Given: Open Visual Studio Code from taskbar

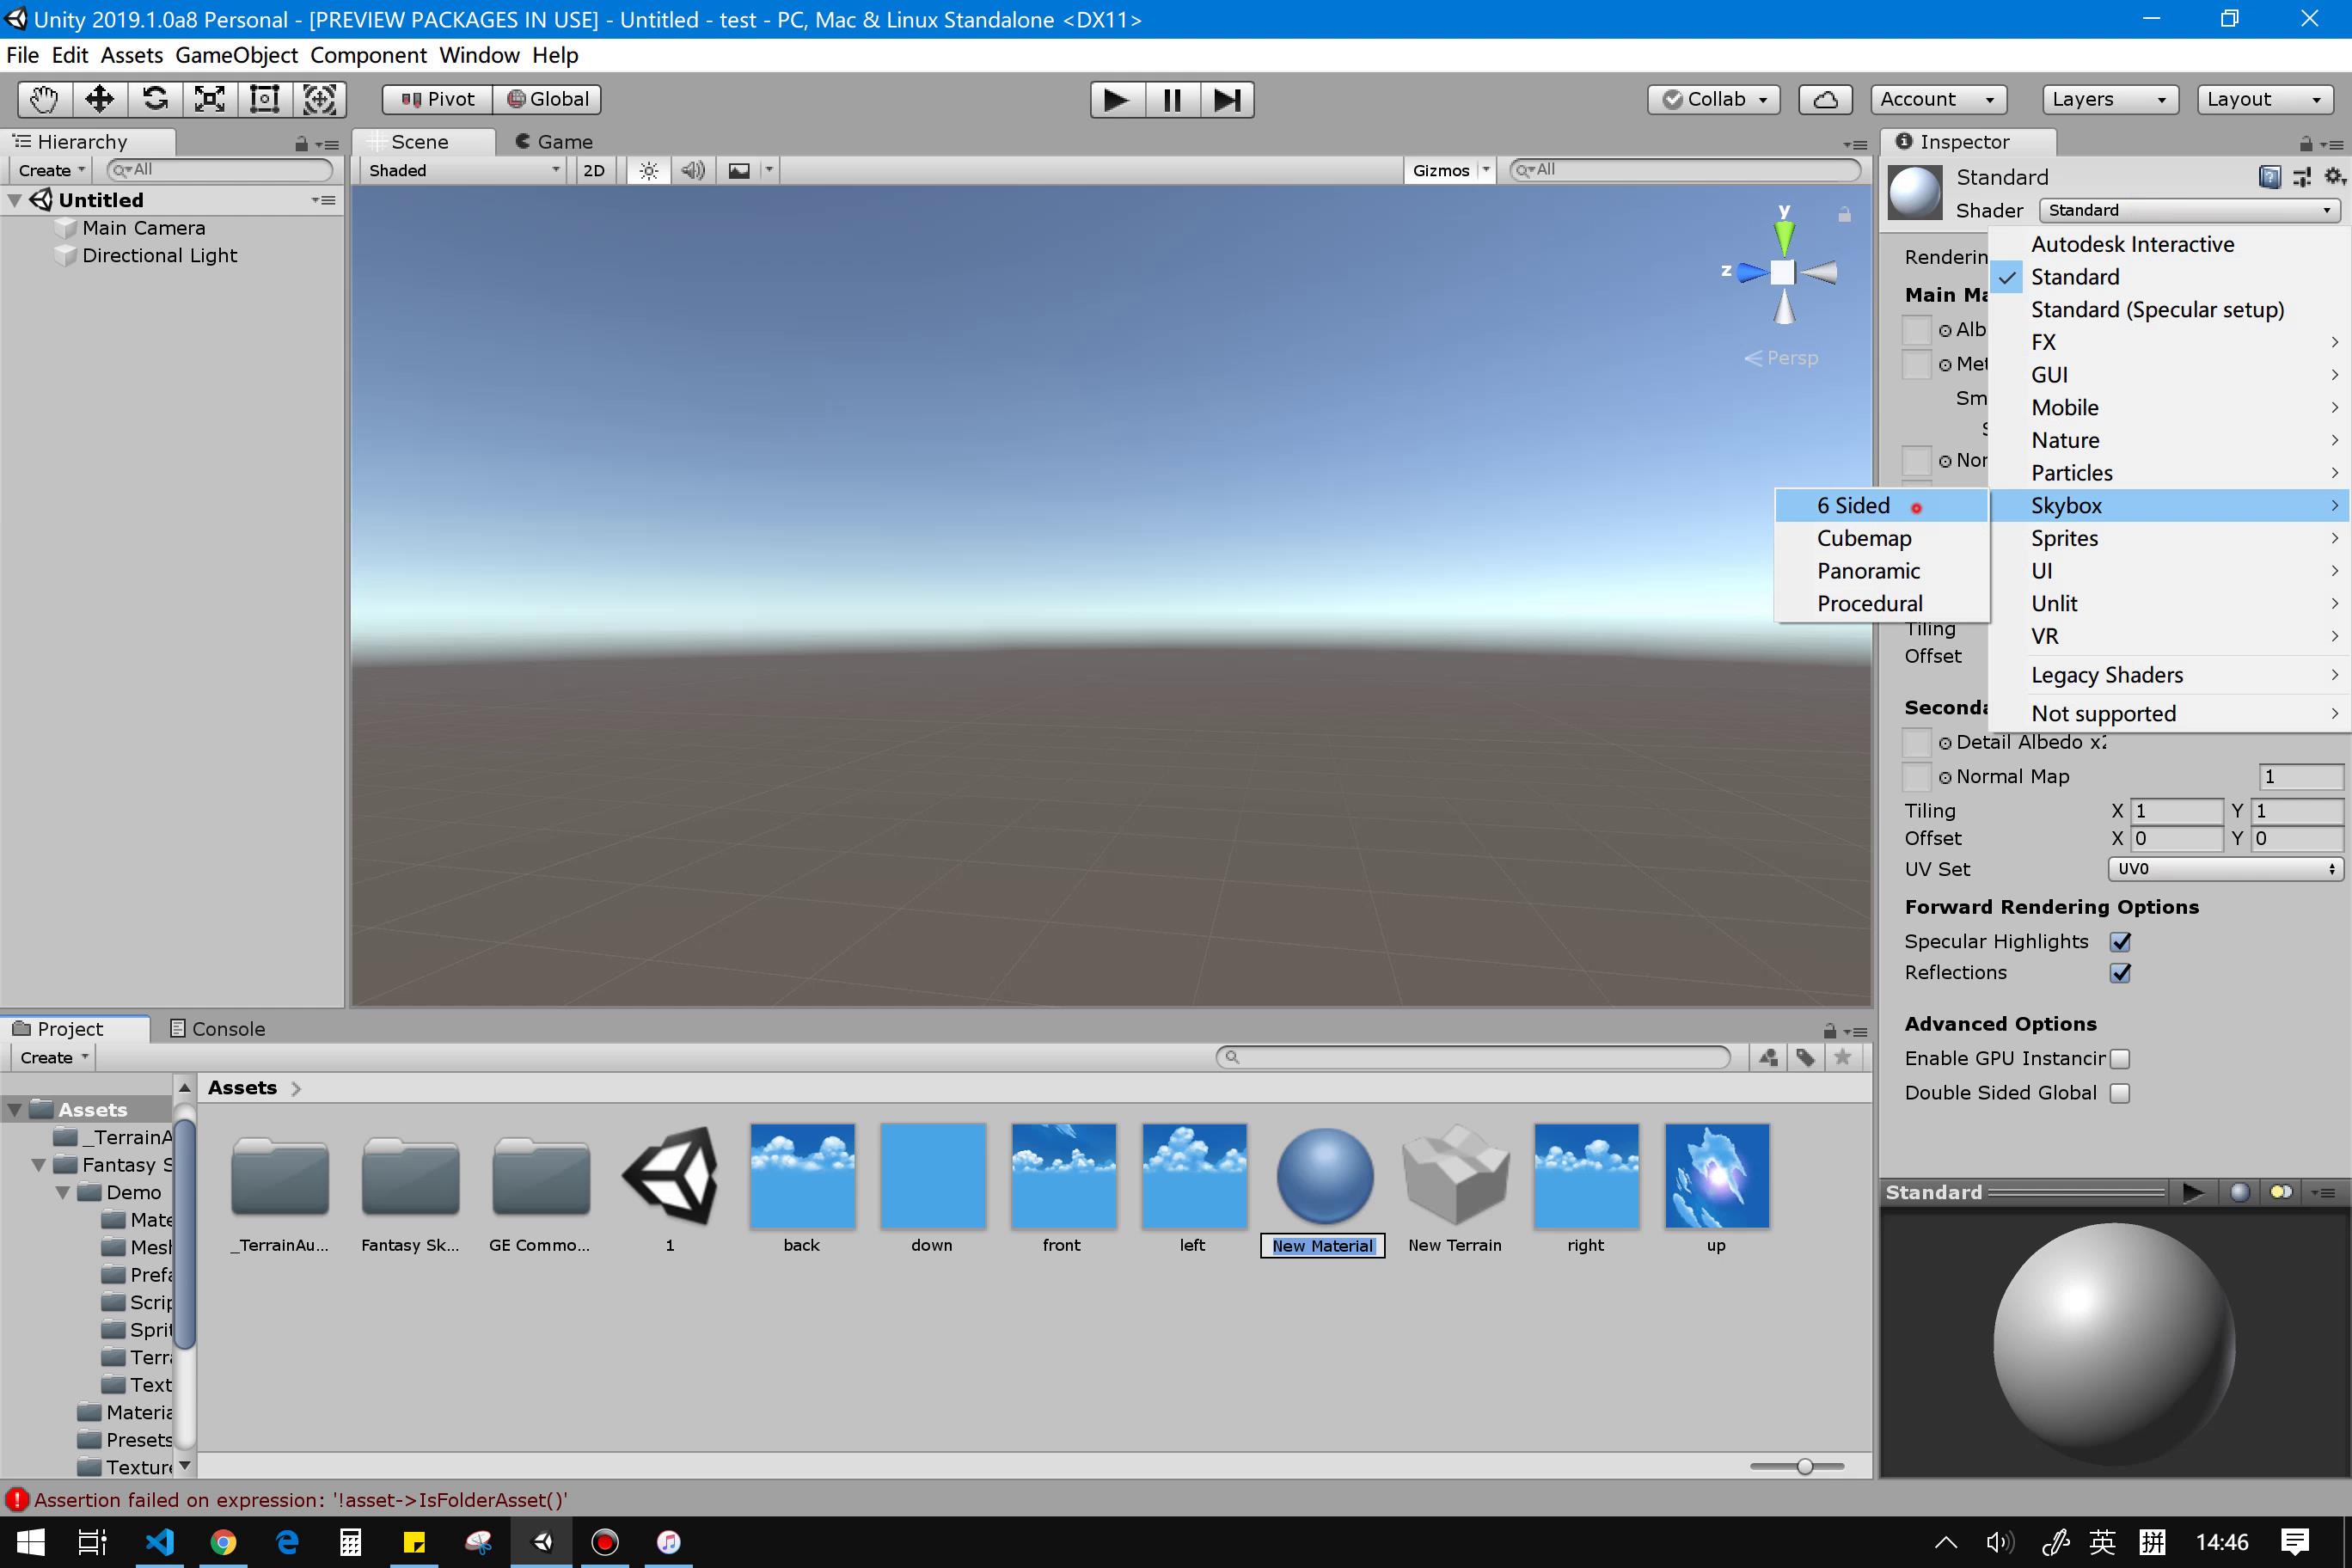Looking at the screenshot, I should pos(160,1542).
